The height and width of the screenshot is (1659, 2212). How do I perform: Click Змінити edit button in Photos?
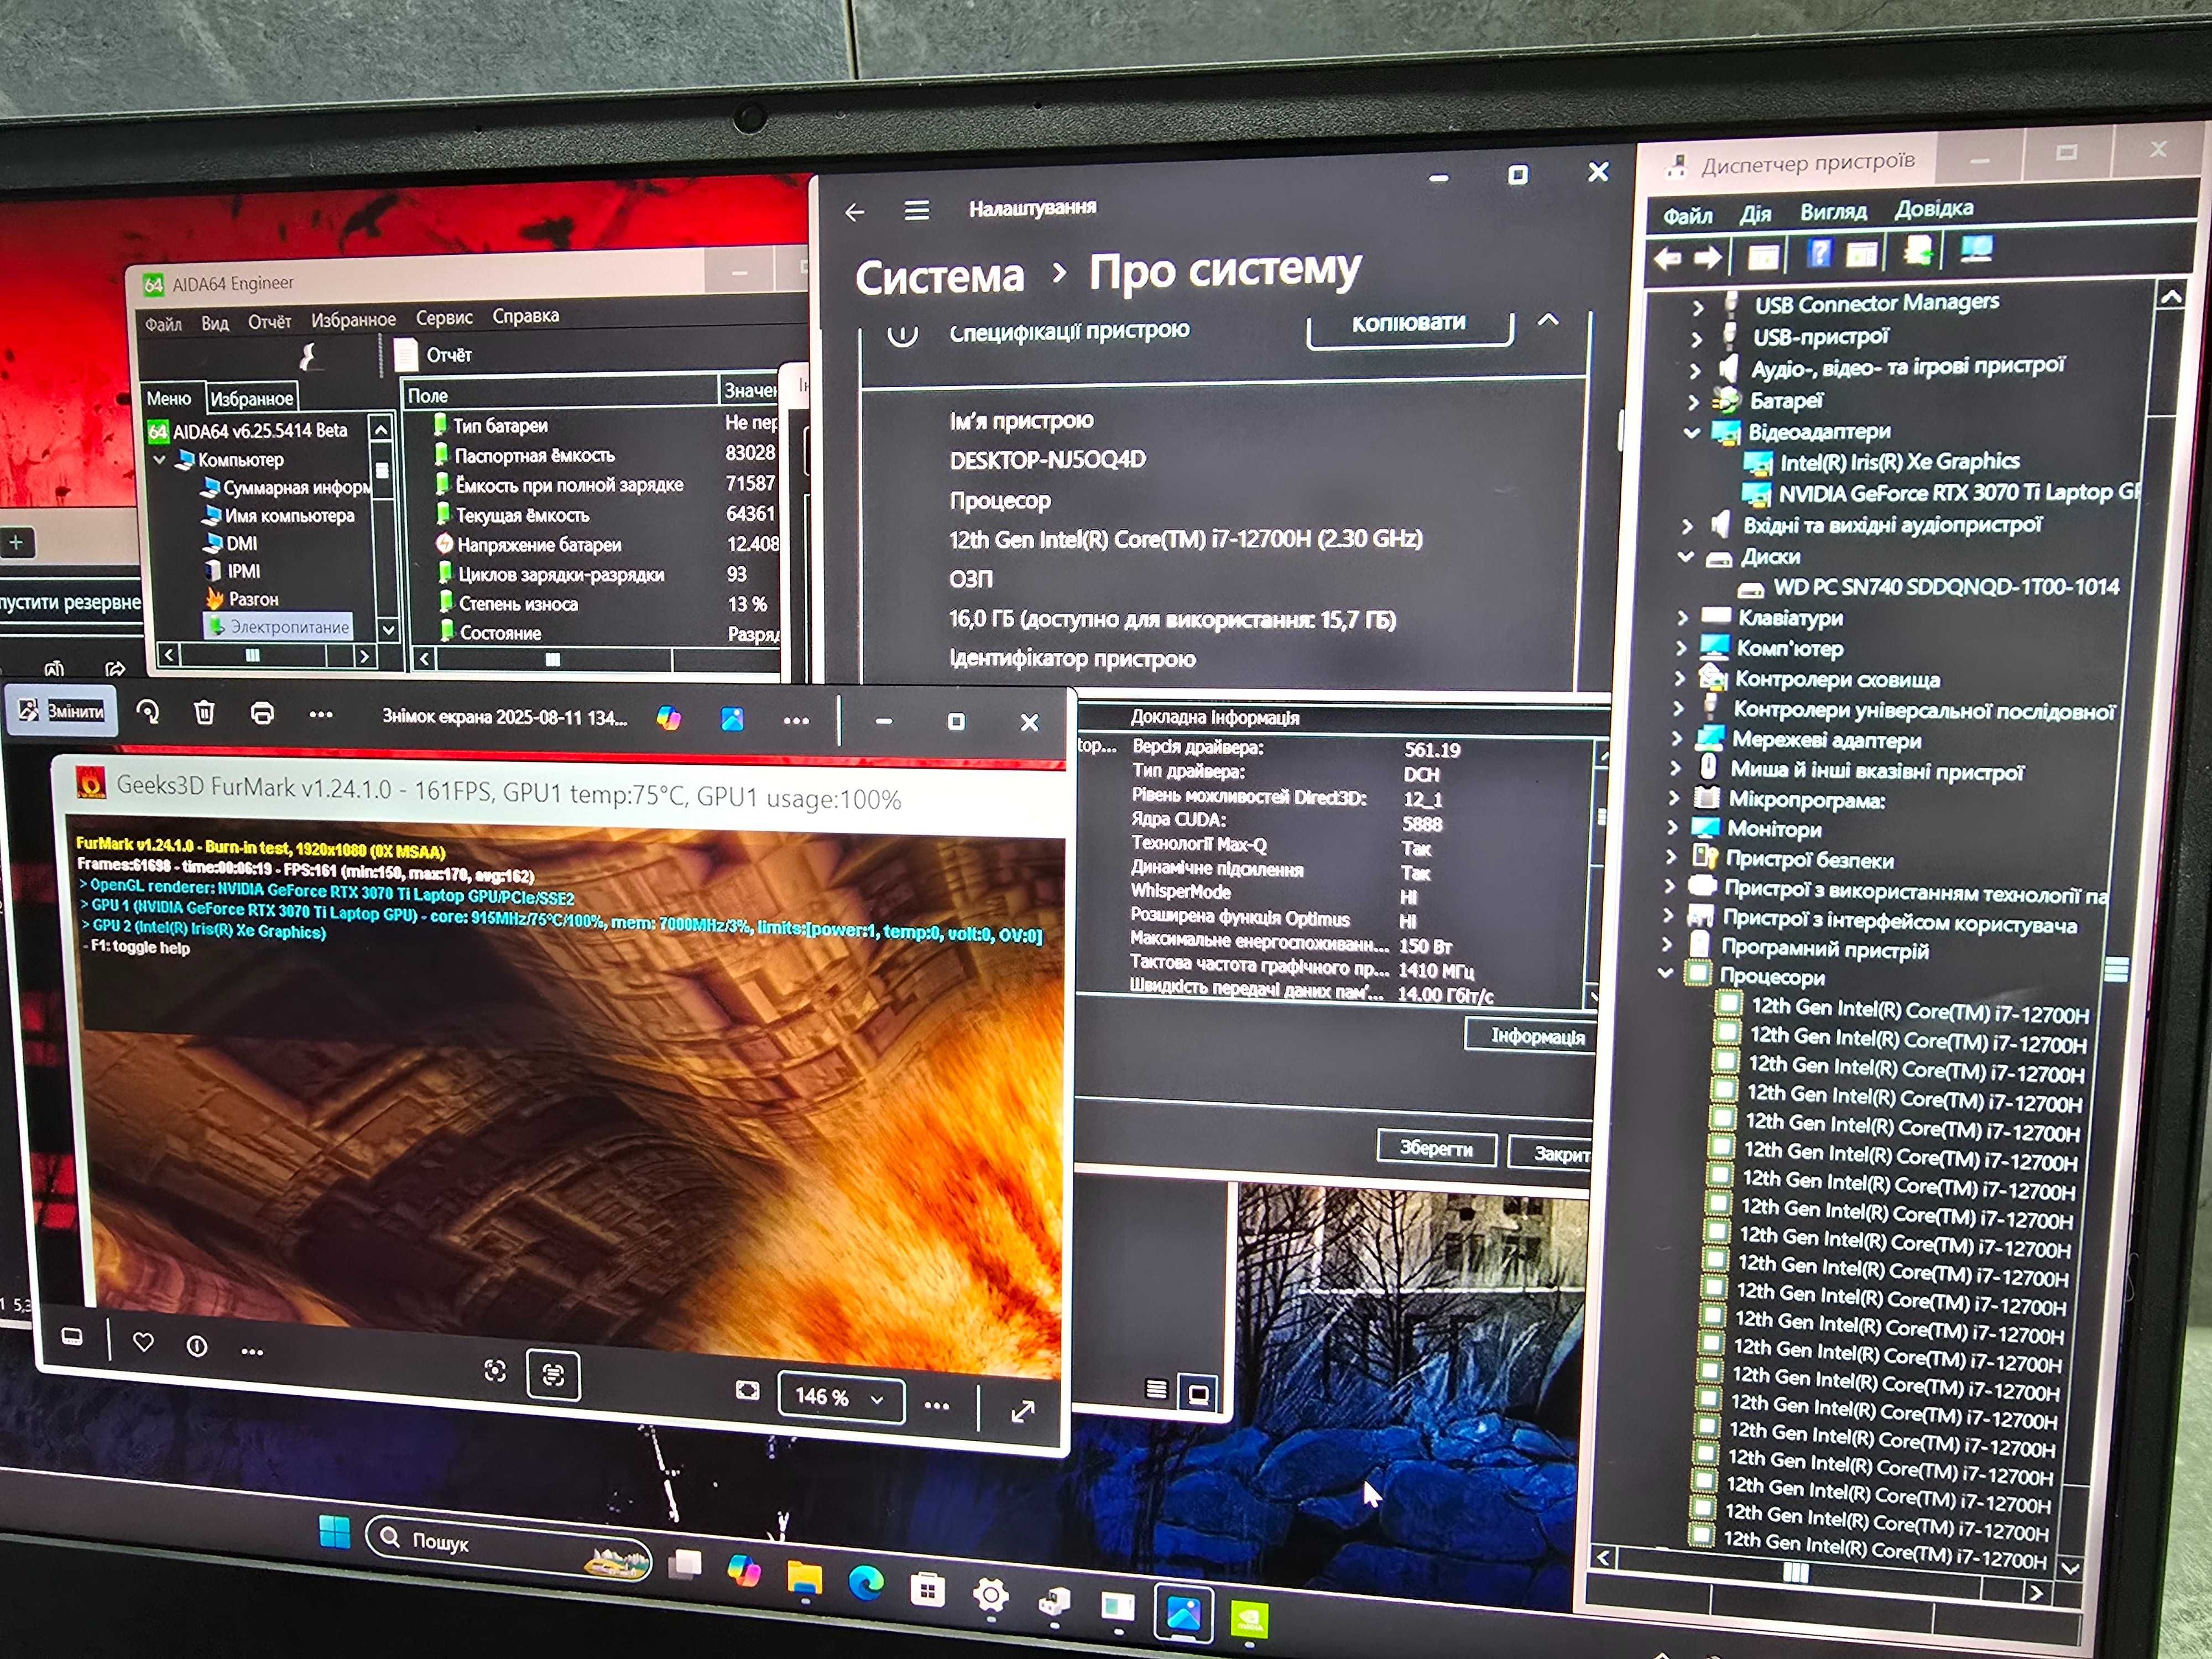[62, 711]
